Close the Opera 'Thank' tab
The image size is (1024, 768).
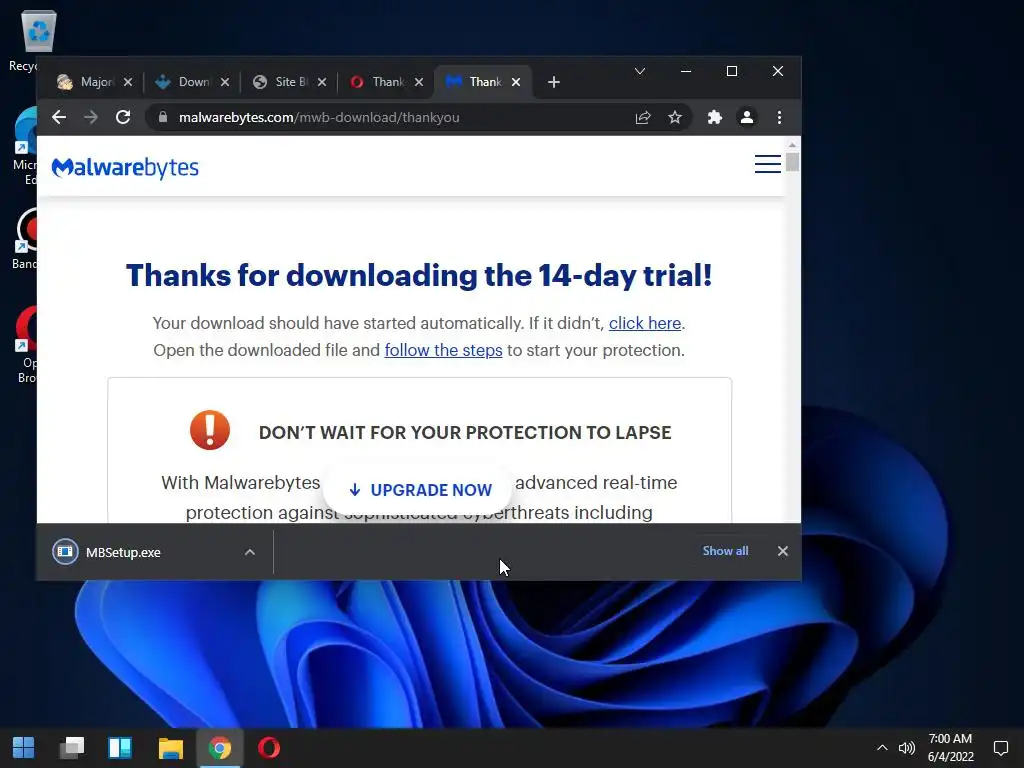pyautogui.click(x=419, y=82)
